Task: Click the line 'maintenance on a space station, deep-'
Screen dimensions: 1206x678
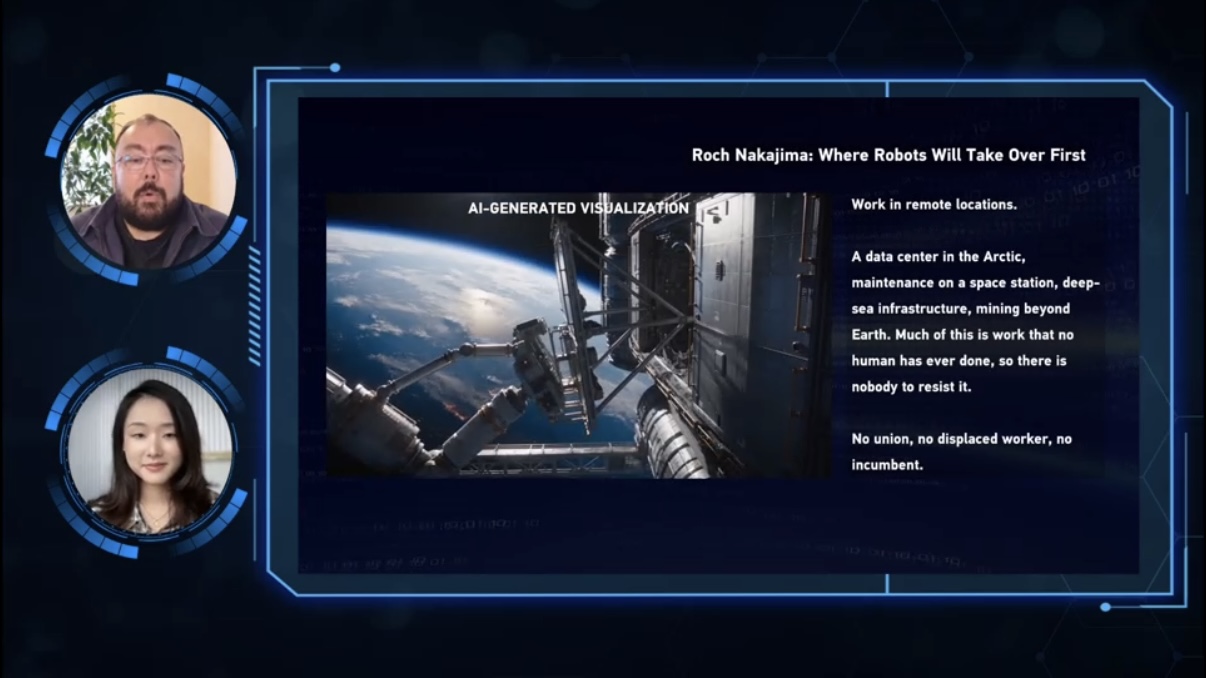Action: click(x=975, y=283)
